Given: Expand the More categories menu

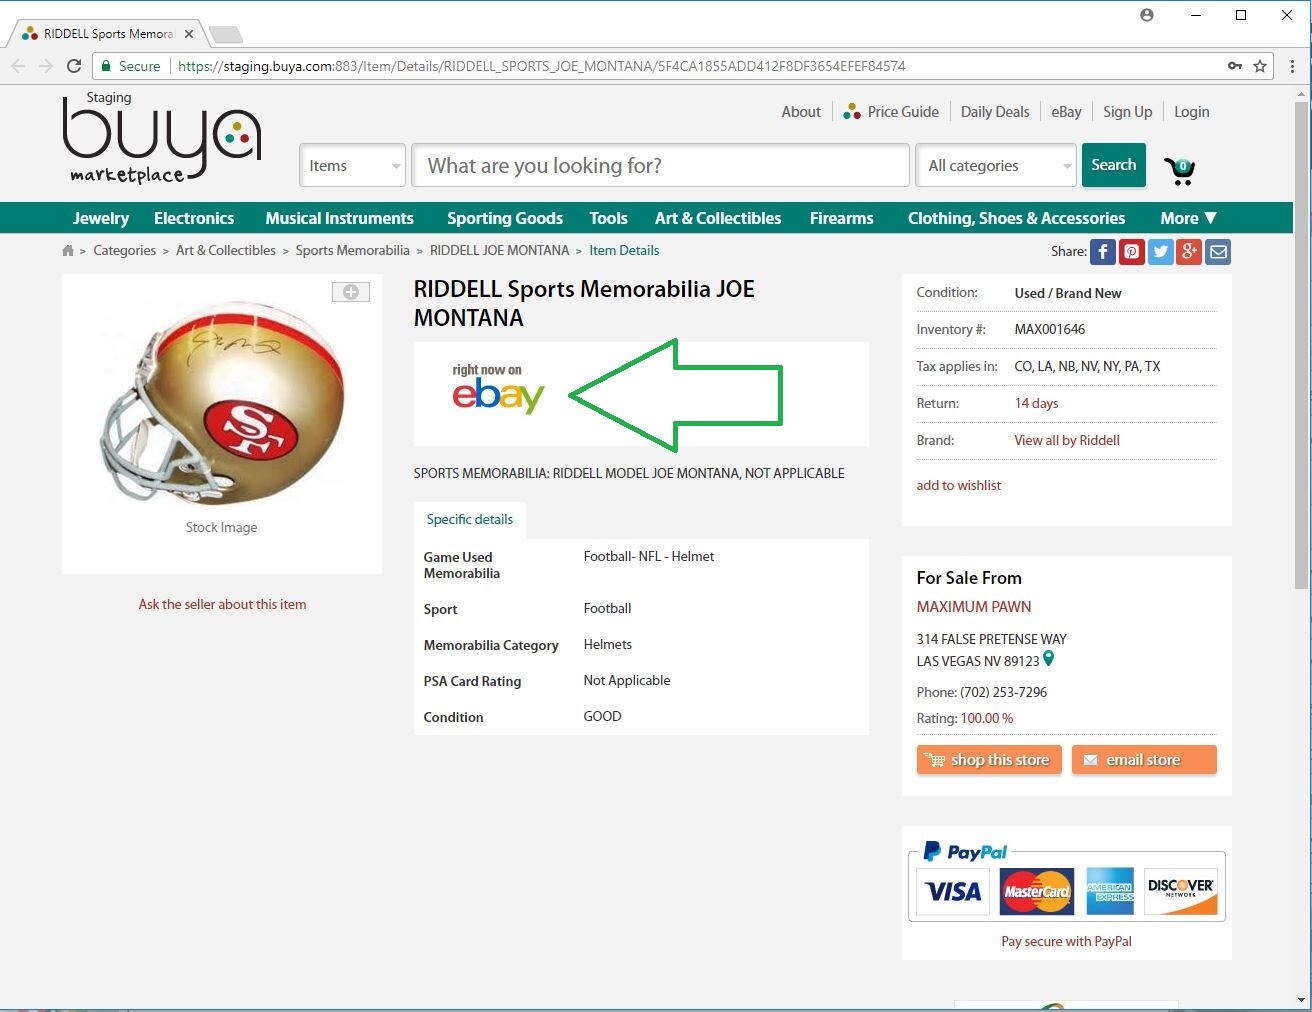Looking at the screenshot, I should (1188, 218).
